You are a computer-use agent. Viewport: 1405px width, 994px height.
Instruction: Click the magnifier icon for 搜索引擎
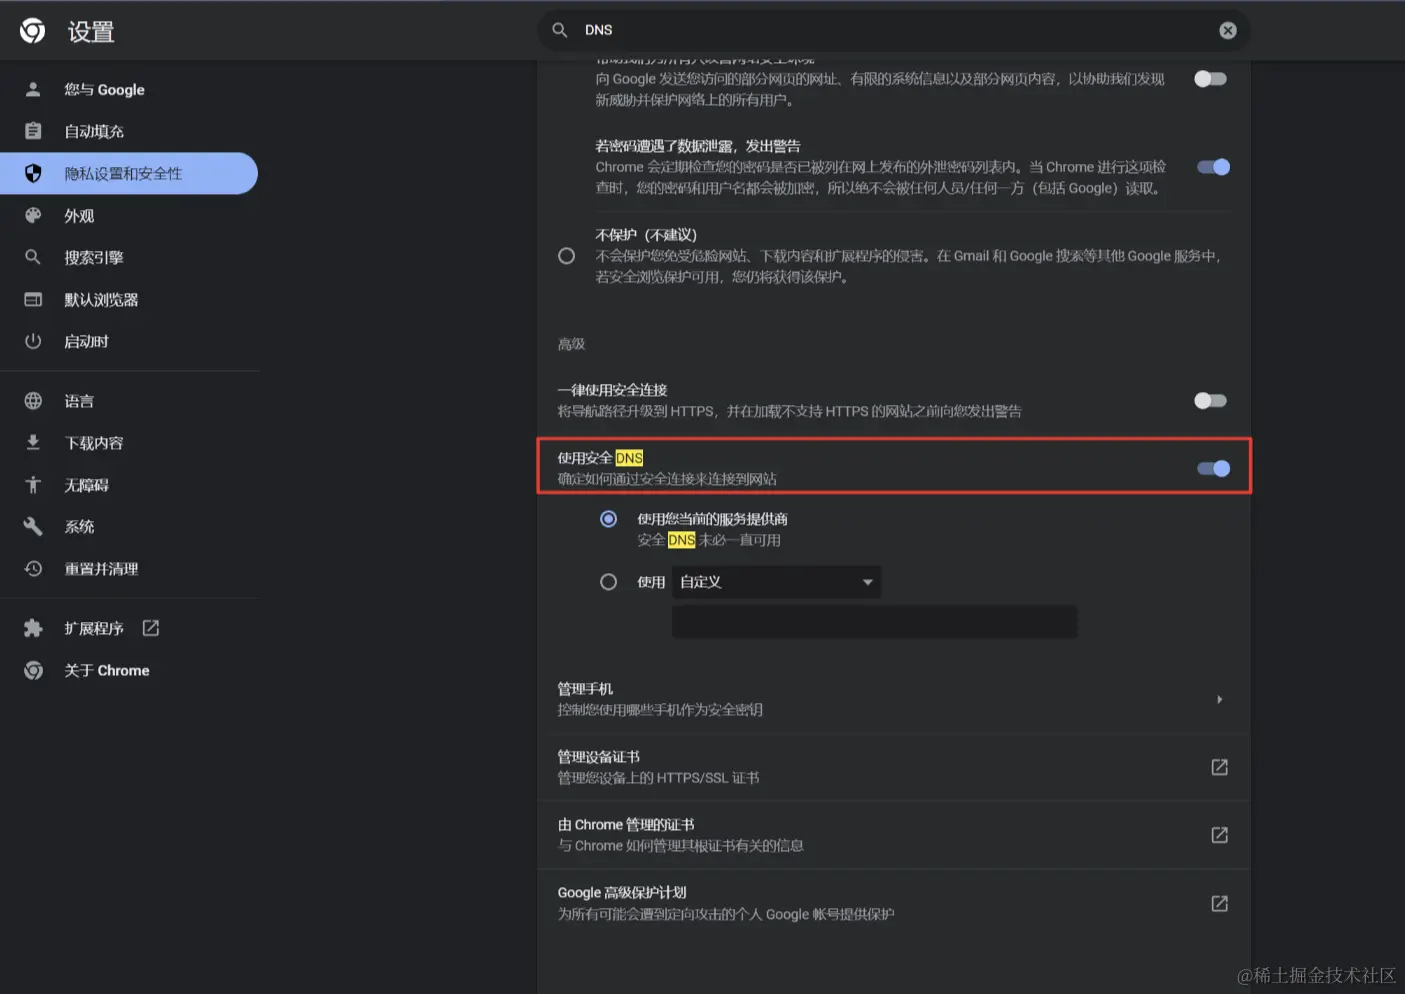(33, 257)
